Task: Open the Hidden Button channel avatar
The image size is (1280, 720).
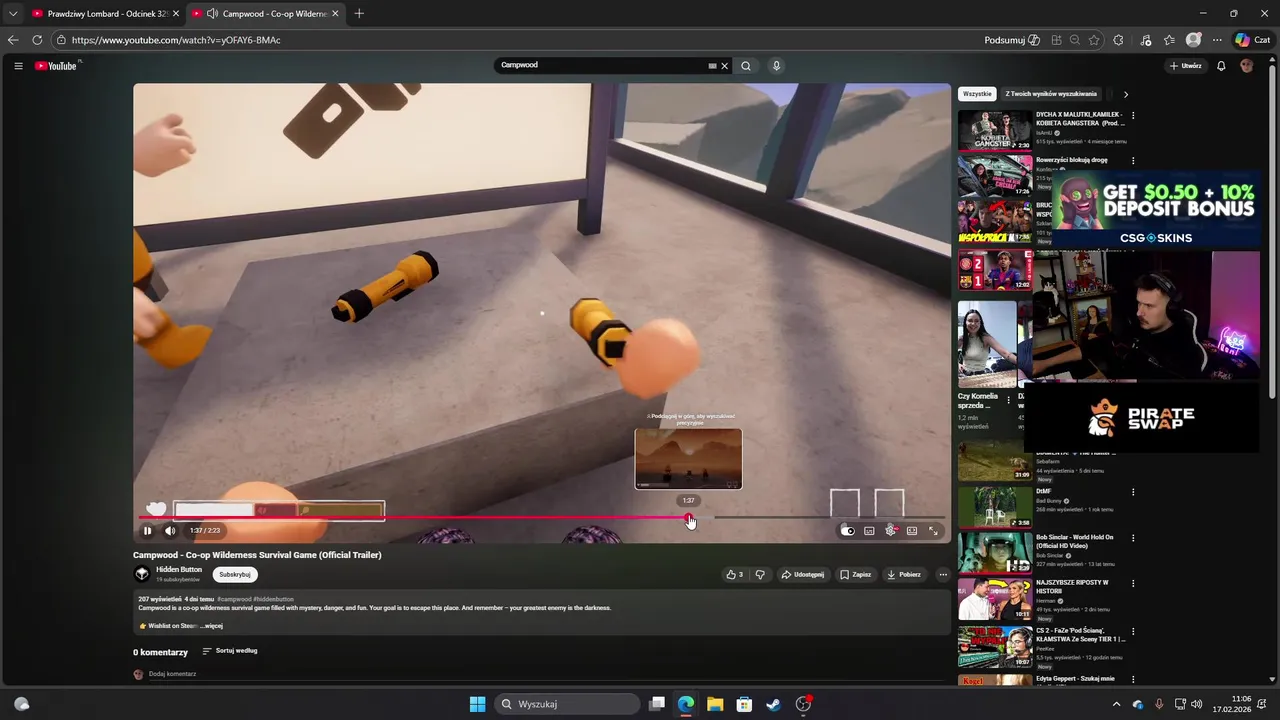Action: click(142, 574)
